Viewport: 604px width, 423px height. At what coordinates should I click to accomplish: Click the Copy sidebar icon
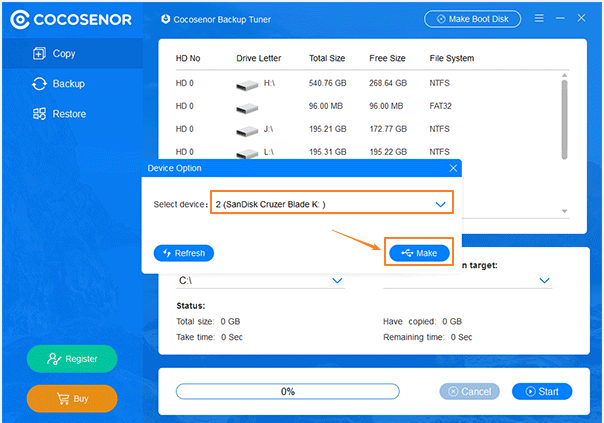coord(39,54)
